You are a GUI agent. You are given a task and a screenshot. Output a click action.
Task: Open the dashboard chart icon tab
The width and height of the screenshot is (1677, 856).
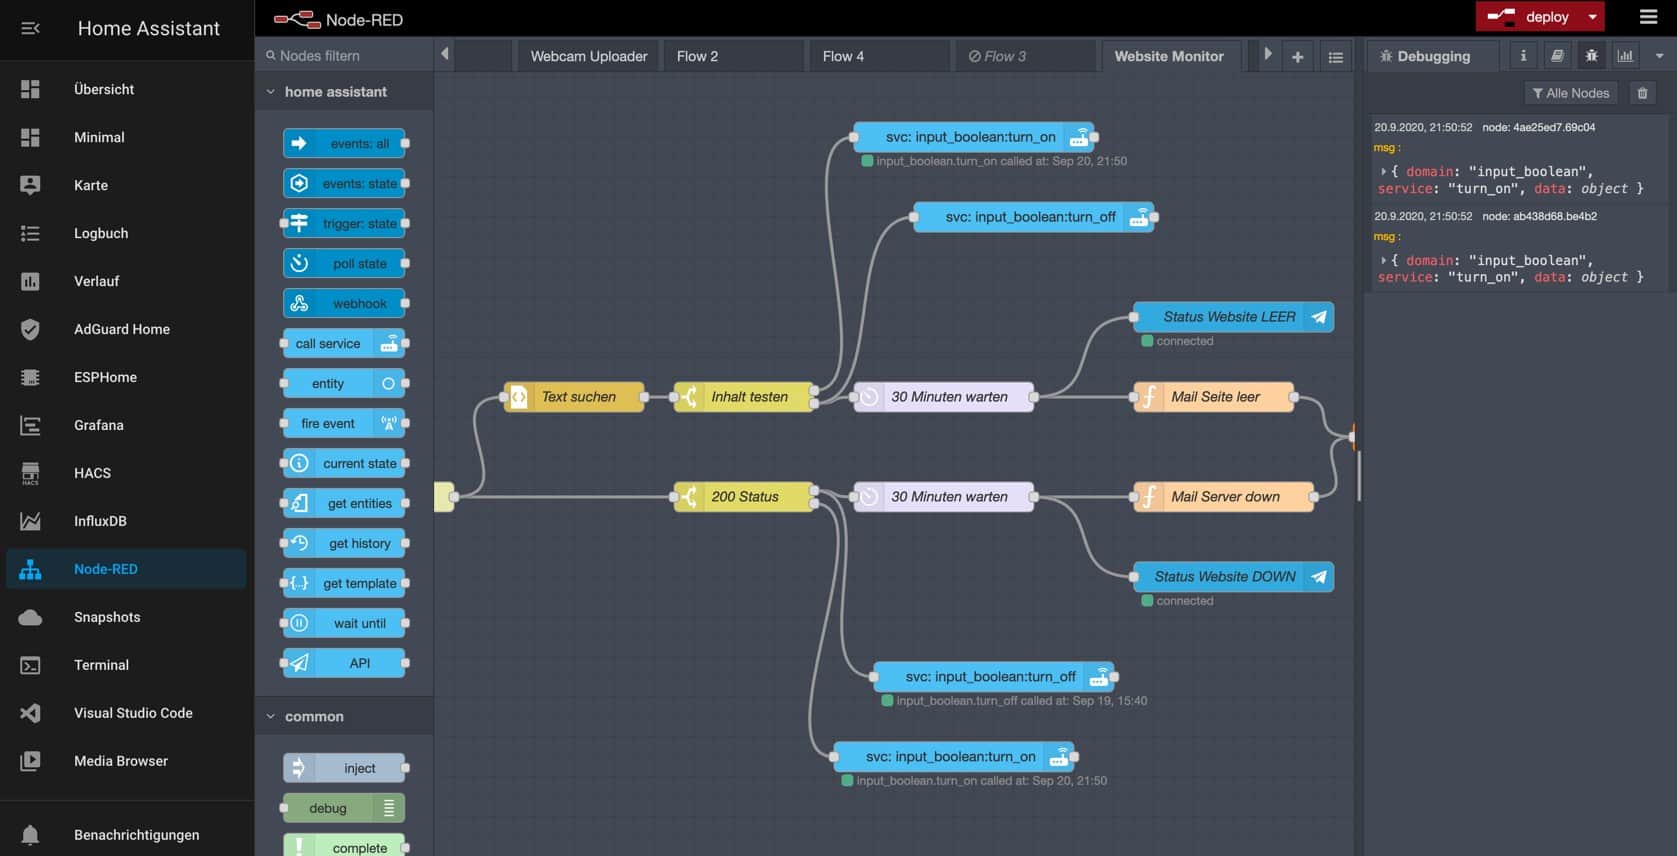(1625, 56)
